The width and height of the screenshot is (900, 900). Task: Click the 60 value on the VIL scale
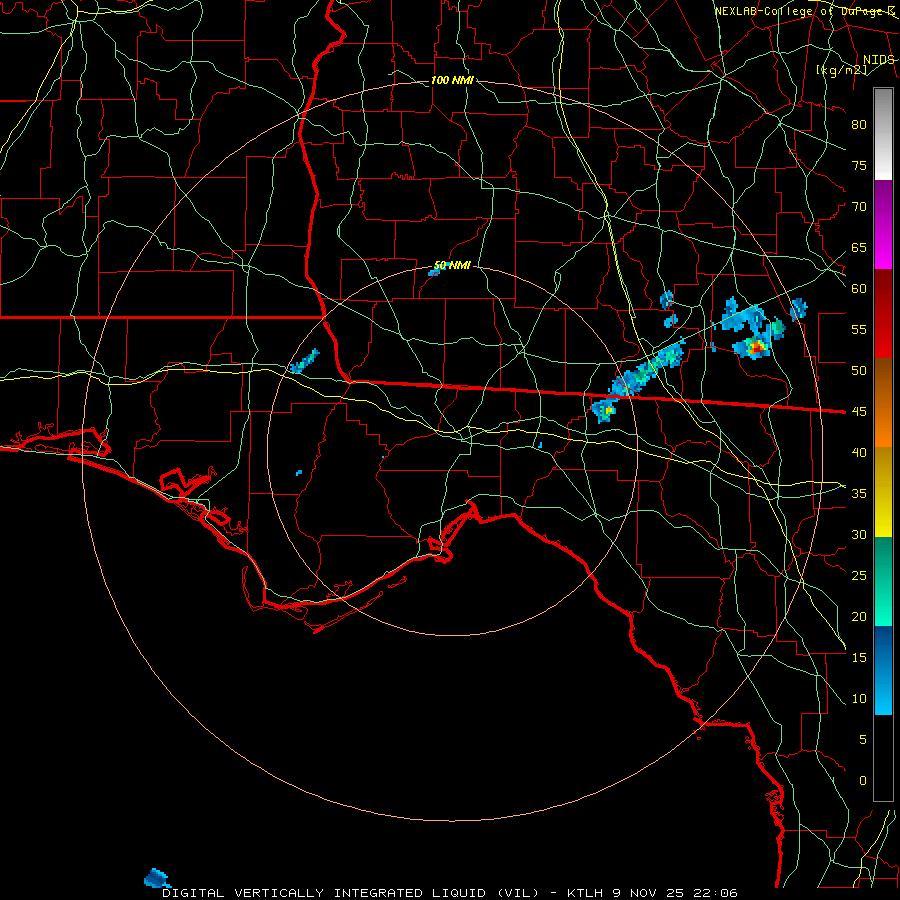tap(859, 289)
